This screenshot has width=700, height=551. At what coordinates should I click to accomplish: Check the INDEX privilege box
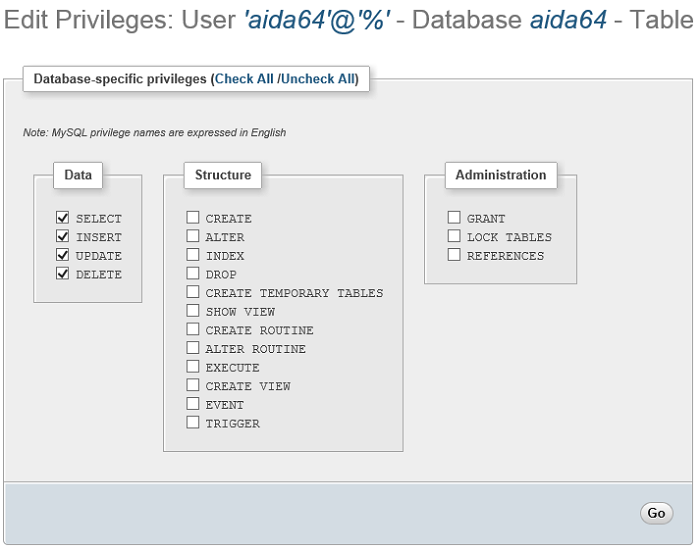pos(193,255)
